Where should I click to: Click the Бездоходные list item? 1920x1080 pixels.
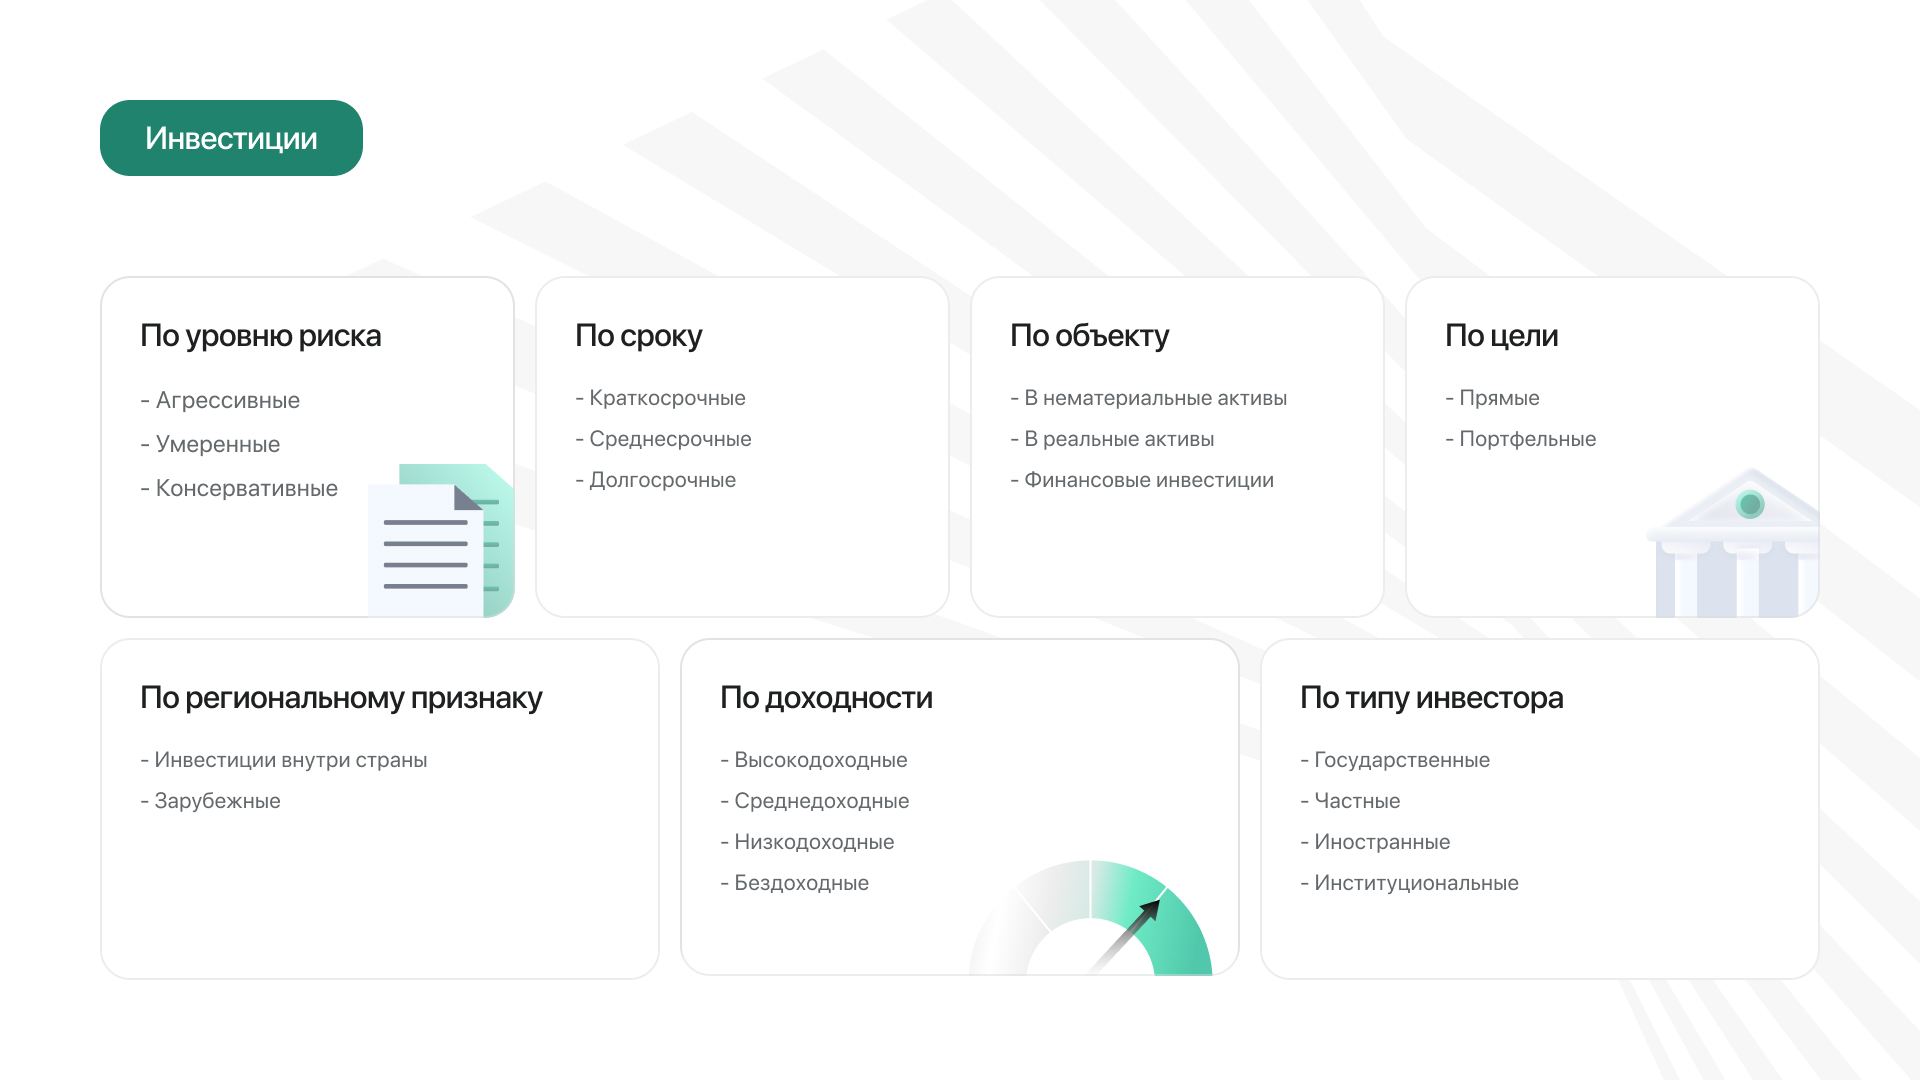(795, 883)
